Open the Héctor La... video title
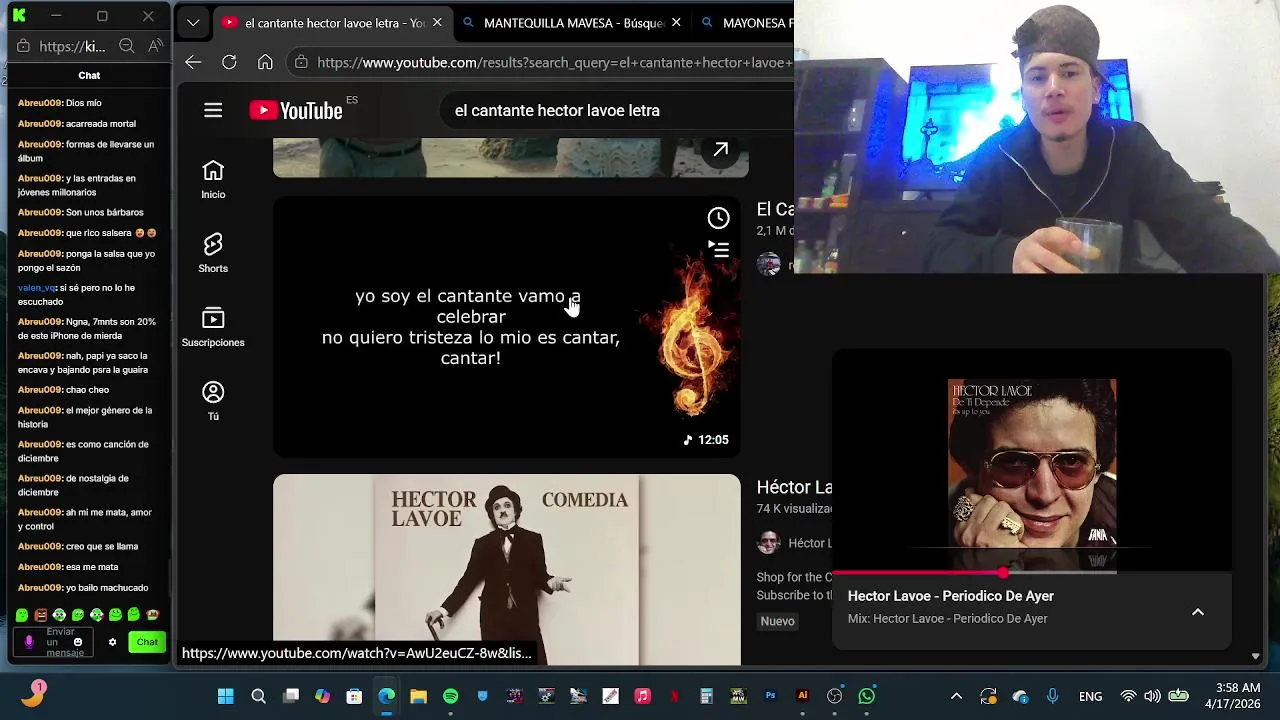The image size is (1280, 720). click(x=794, y=487)
